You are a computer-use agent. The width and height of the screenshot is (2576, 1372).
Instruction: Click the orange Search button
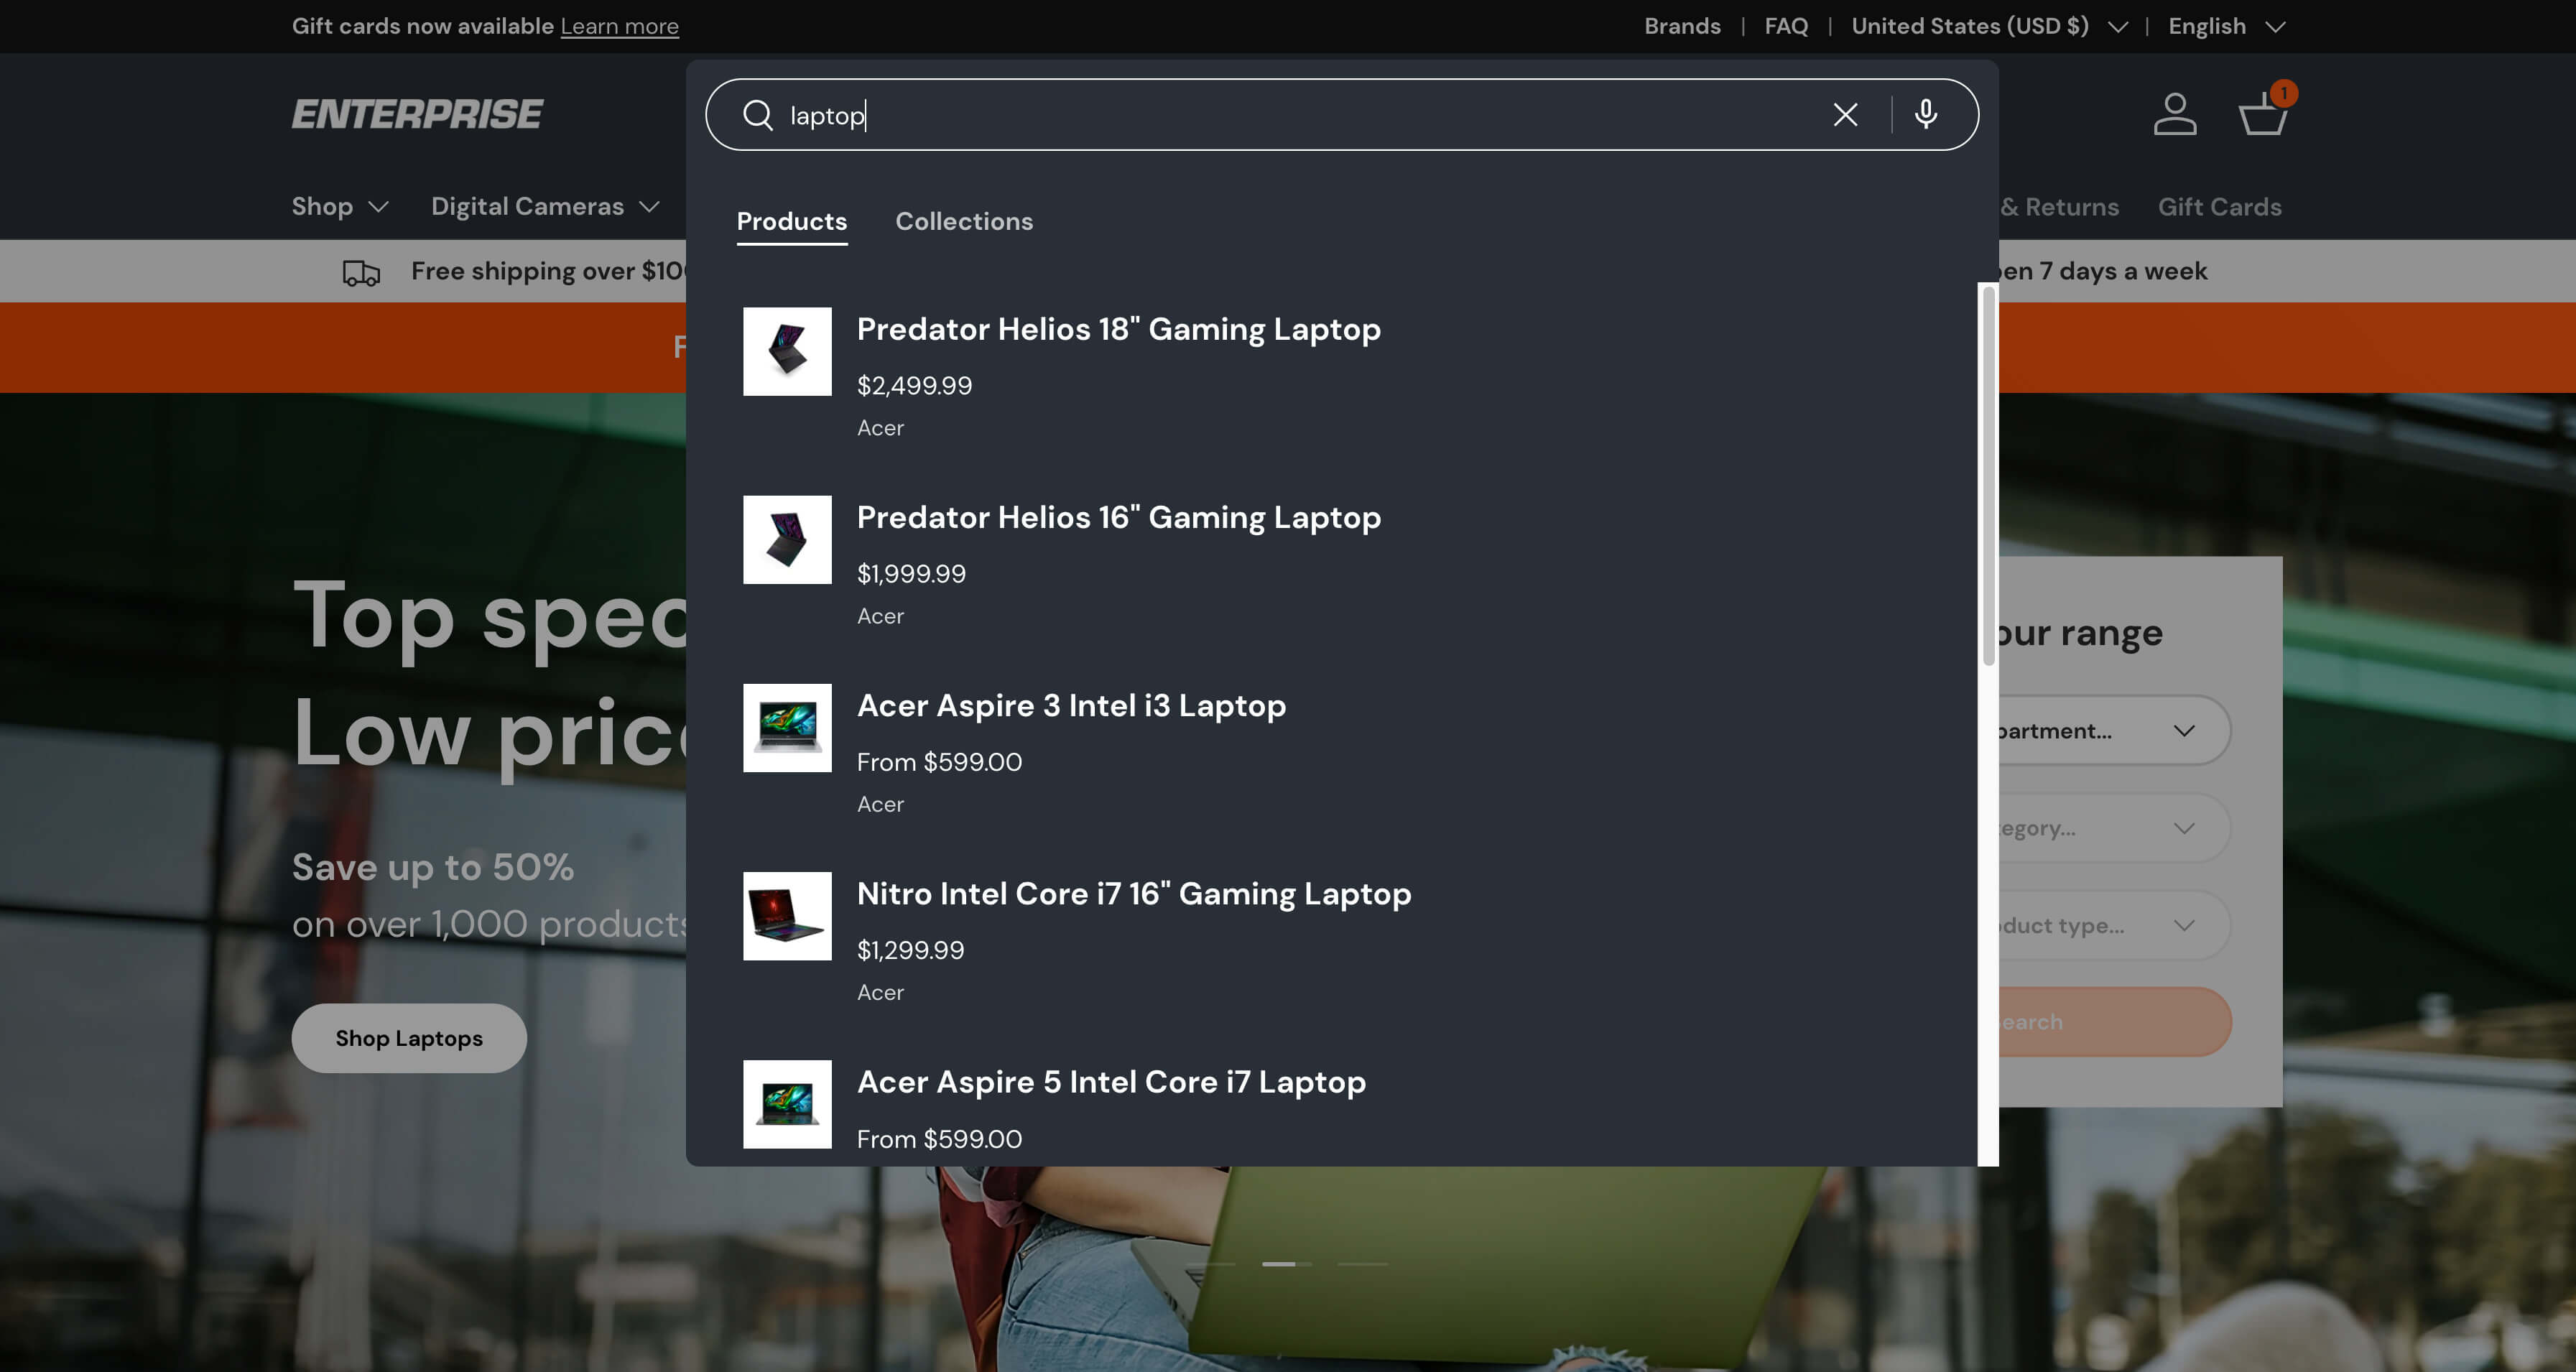2114,1022
